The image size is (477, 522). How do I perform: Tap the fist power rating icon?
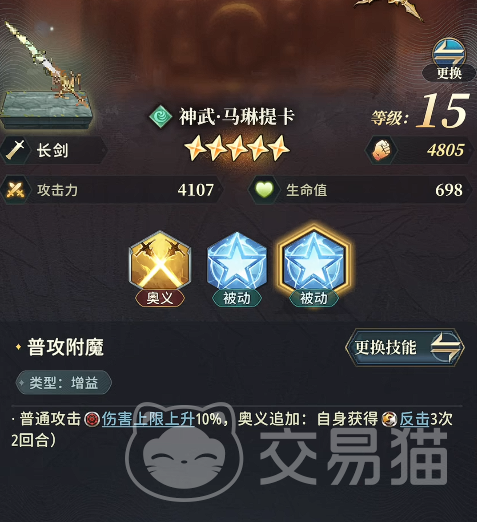(381, 150)
